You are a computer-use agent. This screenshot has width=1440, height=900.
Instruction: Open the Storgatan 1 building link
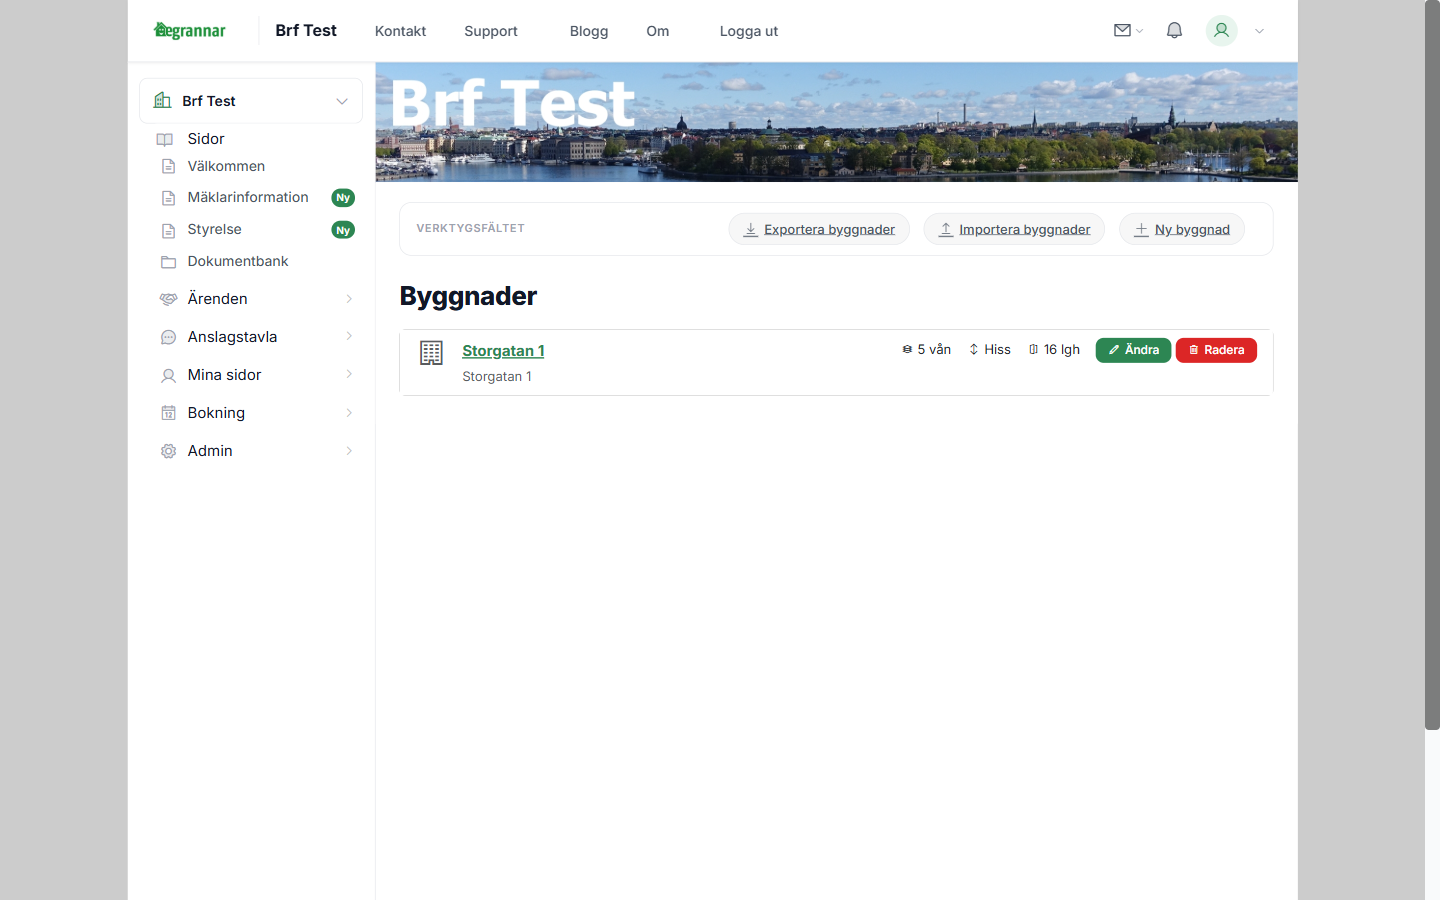click(503, 351)
